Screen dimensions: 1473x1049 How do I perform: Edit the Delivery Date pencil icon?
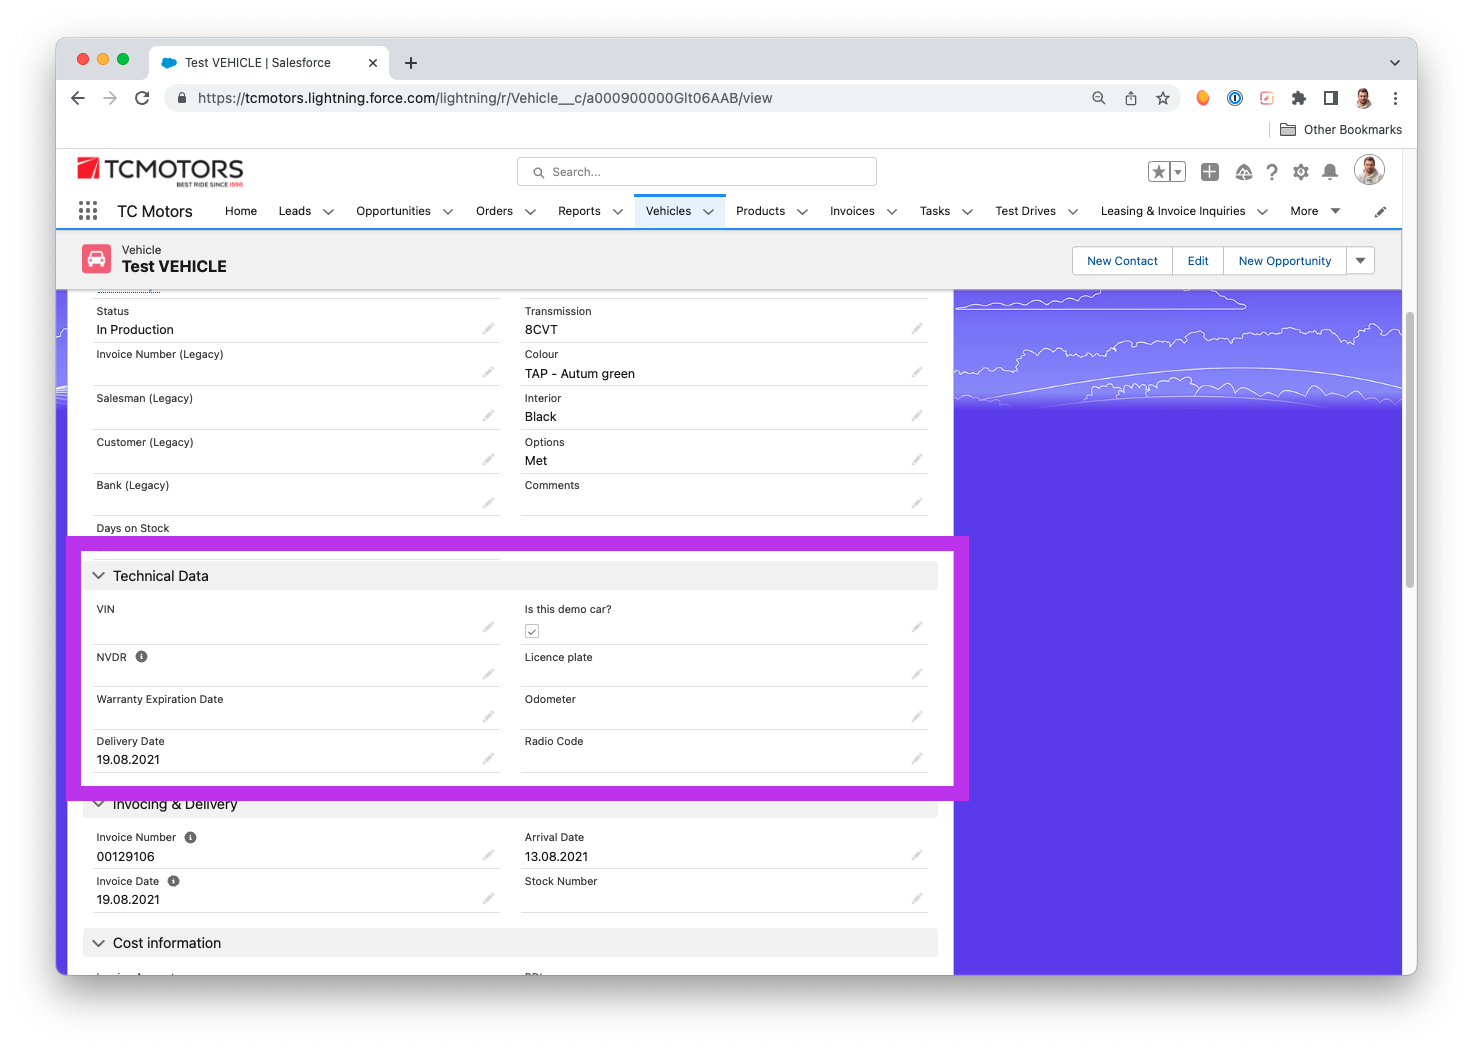point(488,759)
